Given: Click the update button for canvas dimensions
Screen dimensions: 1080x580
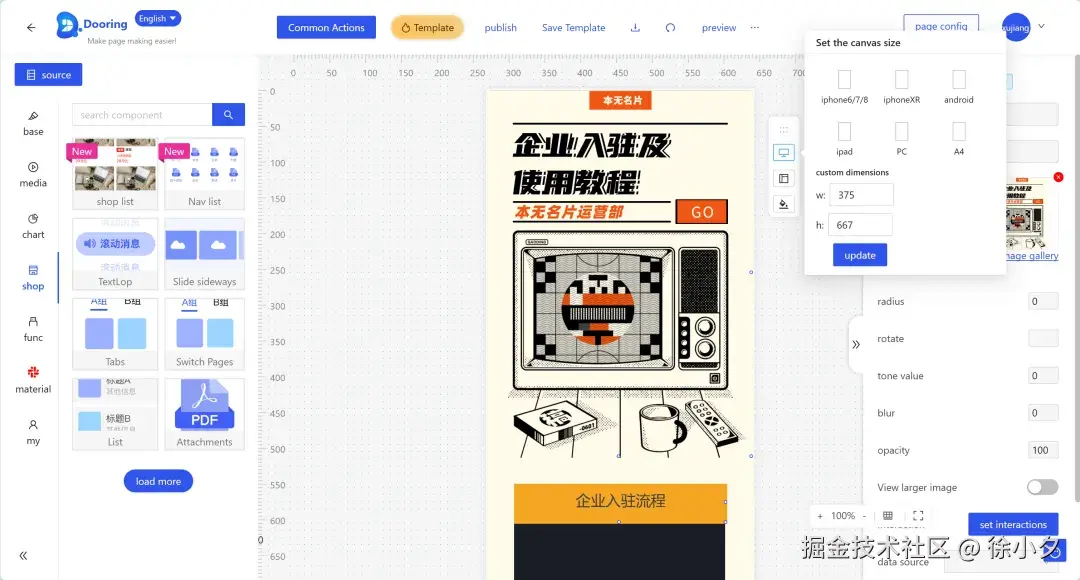Looking at the screenshot, I should coord(859,255).
